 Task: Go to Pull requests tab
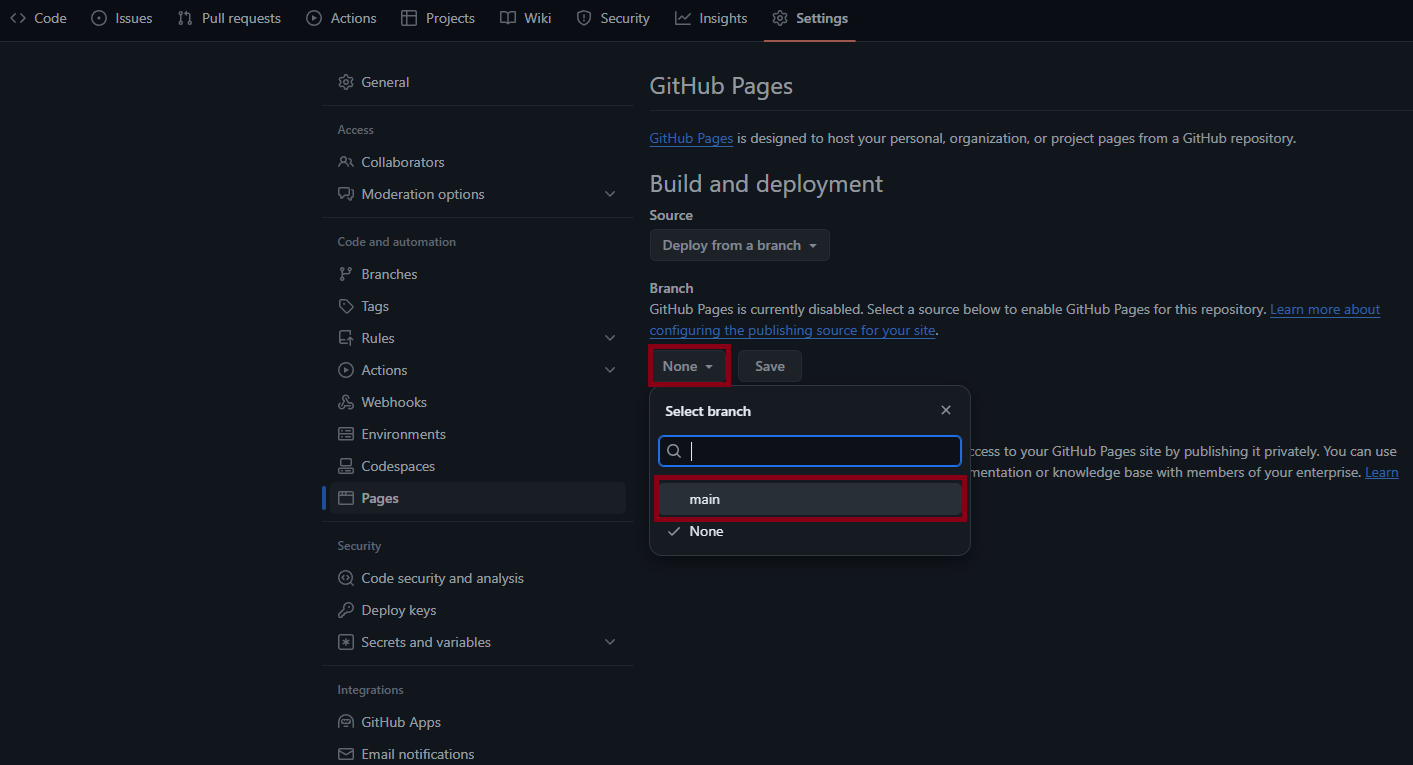(x=229, y=18)
